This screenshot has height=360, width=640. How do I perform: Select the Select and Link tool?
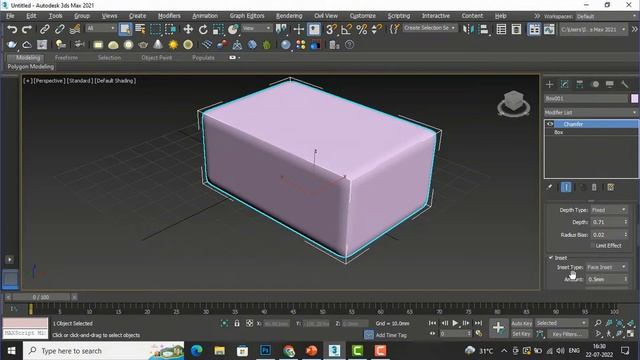44,29
